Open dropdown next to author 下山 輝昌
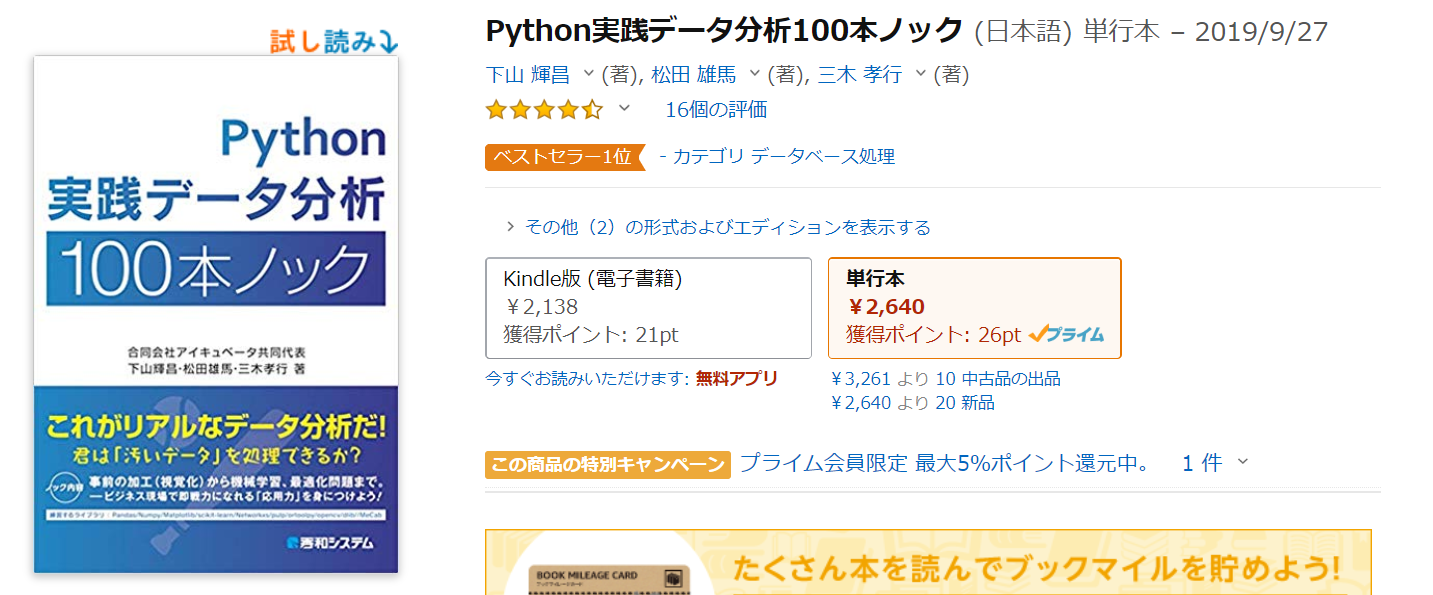This screenshot has width=1433, height=595. coord(588,74)
